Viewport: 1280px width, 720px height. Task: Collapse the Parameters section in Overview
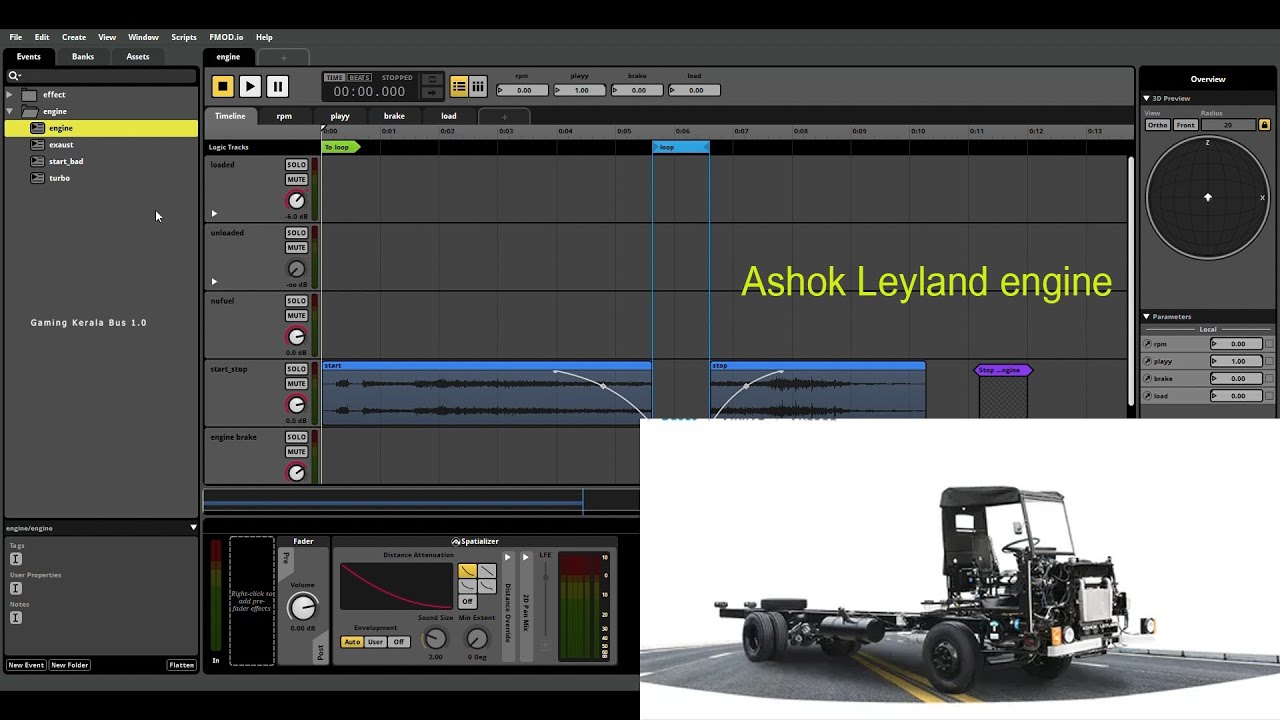coord(1147,316)
